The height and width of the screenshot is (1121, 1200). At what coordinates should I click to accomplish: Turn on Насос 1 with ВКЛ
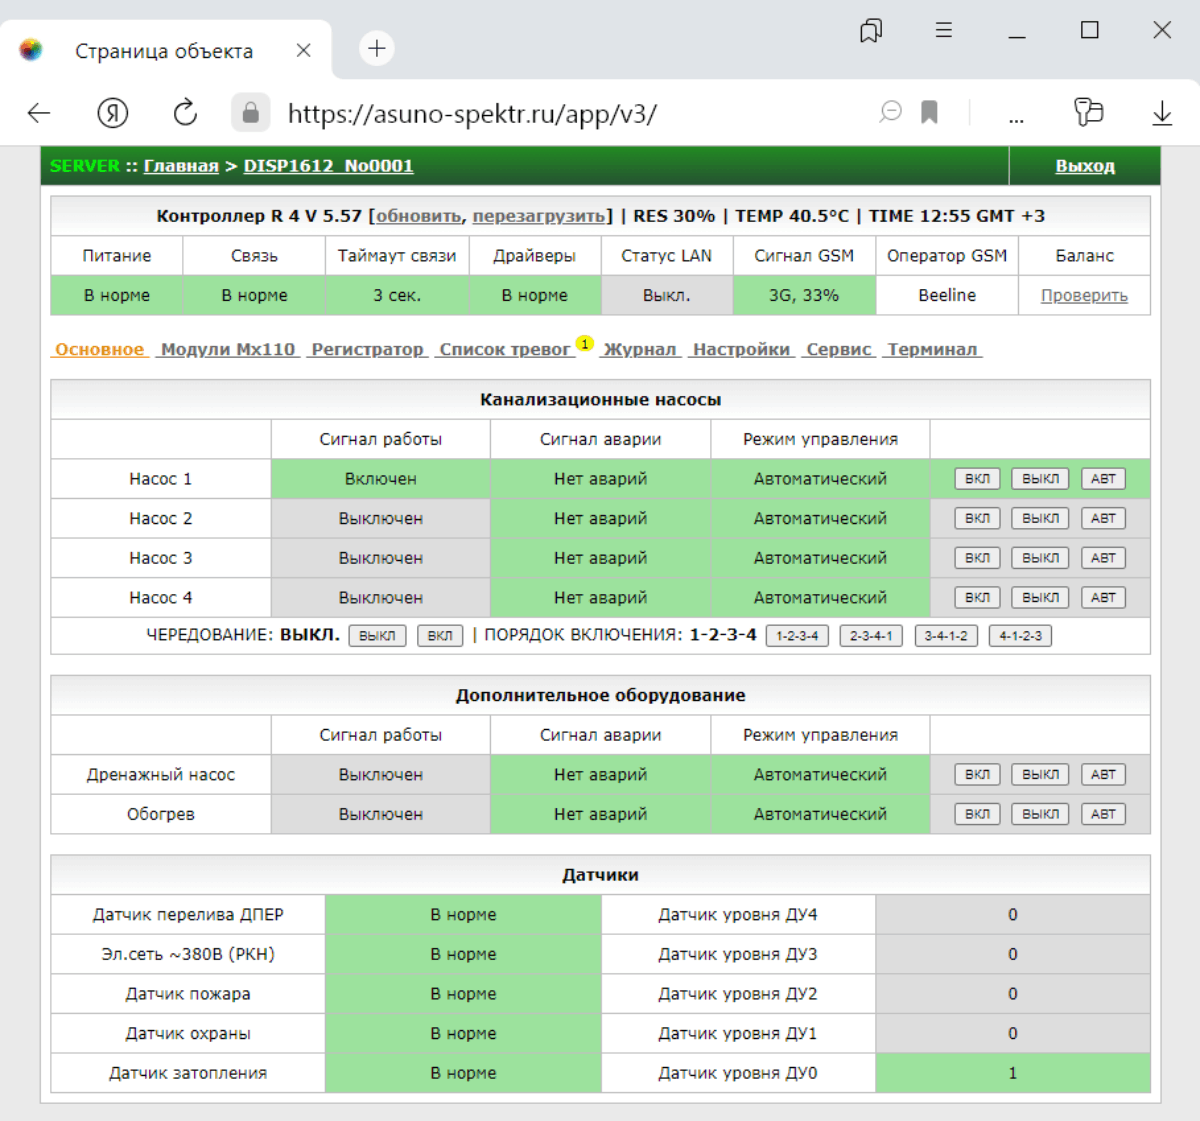point(977,479)
